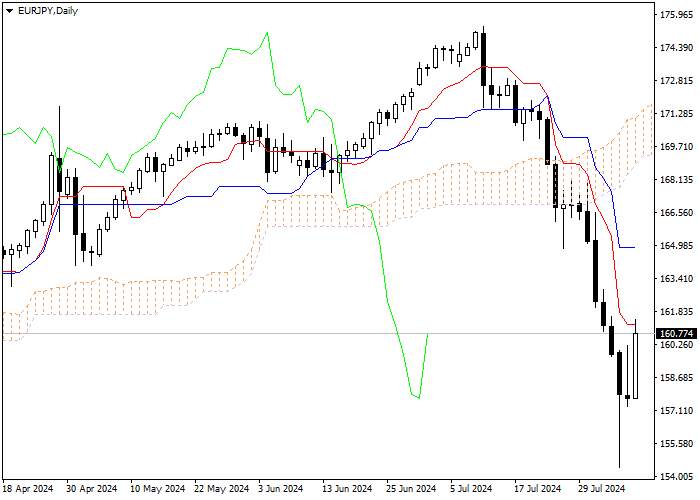Click the 160.260 price axis label
Screen dimensions: 700x500
pyautogui.click(x=676, y=345)
